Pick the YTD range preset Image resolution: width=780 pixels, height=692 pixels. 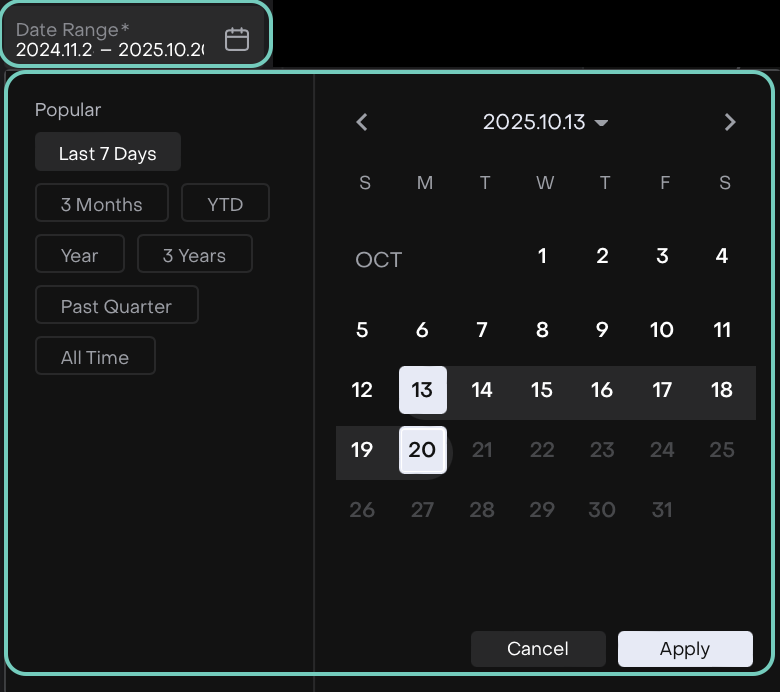tap(225, 204)
